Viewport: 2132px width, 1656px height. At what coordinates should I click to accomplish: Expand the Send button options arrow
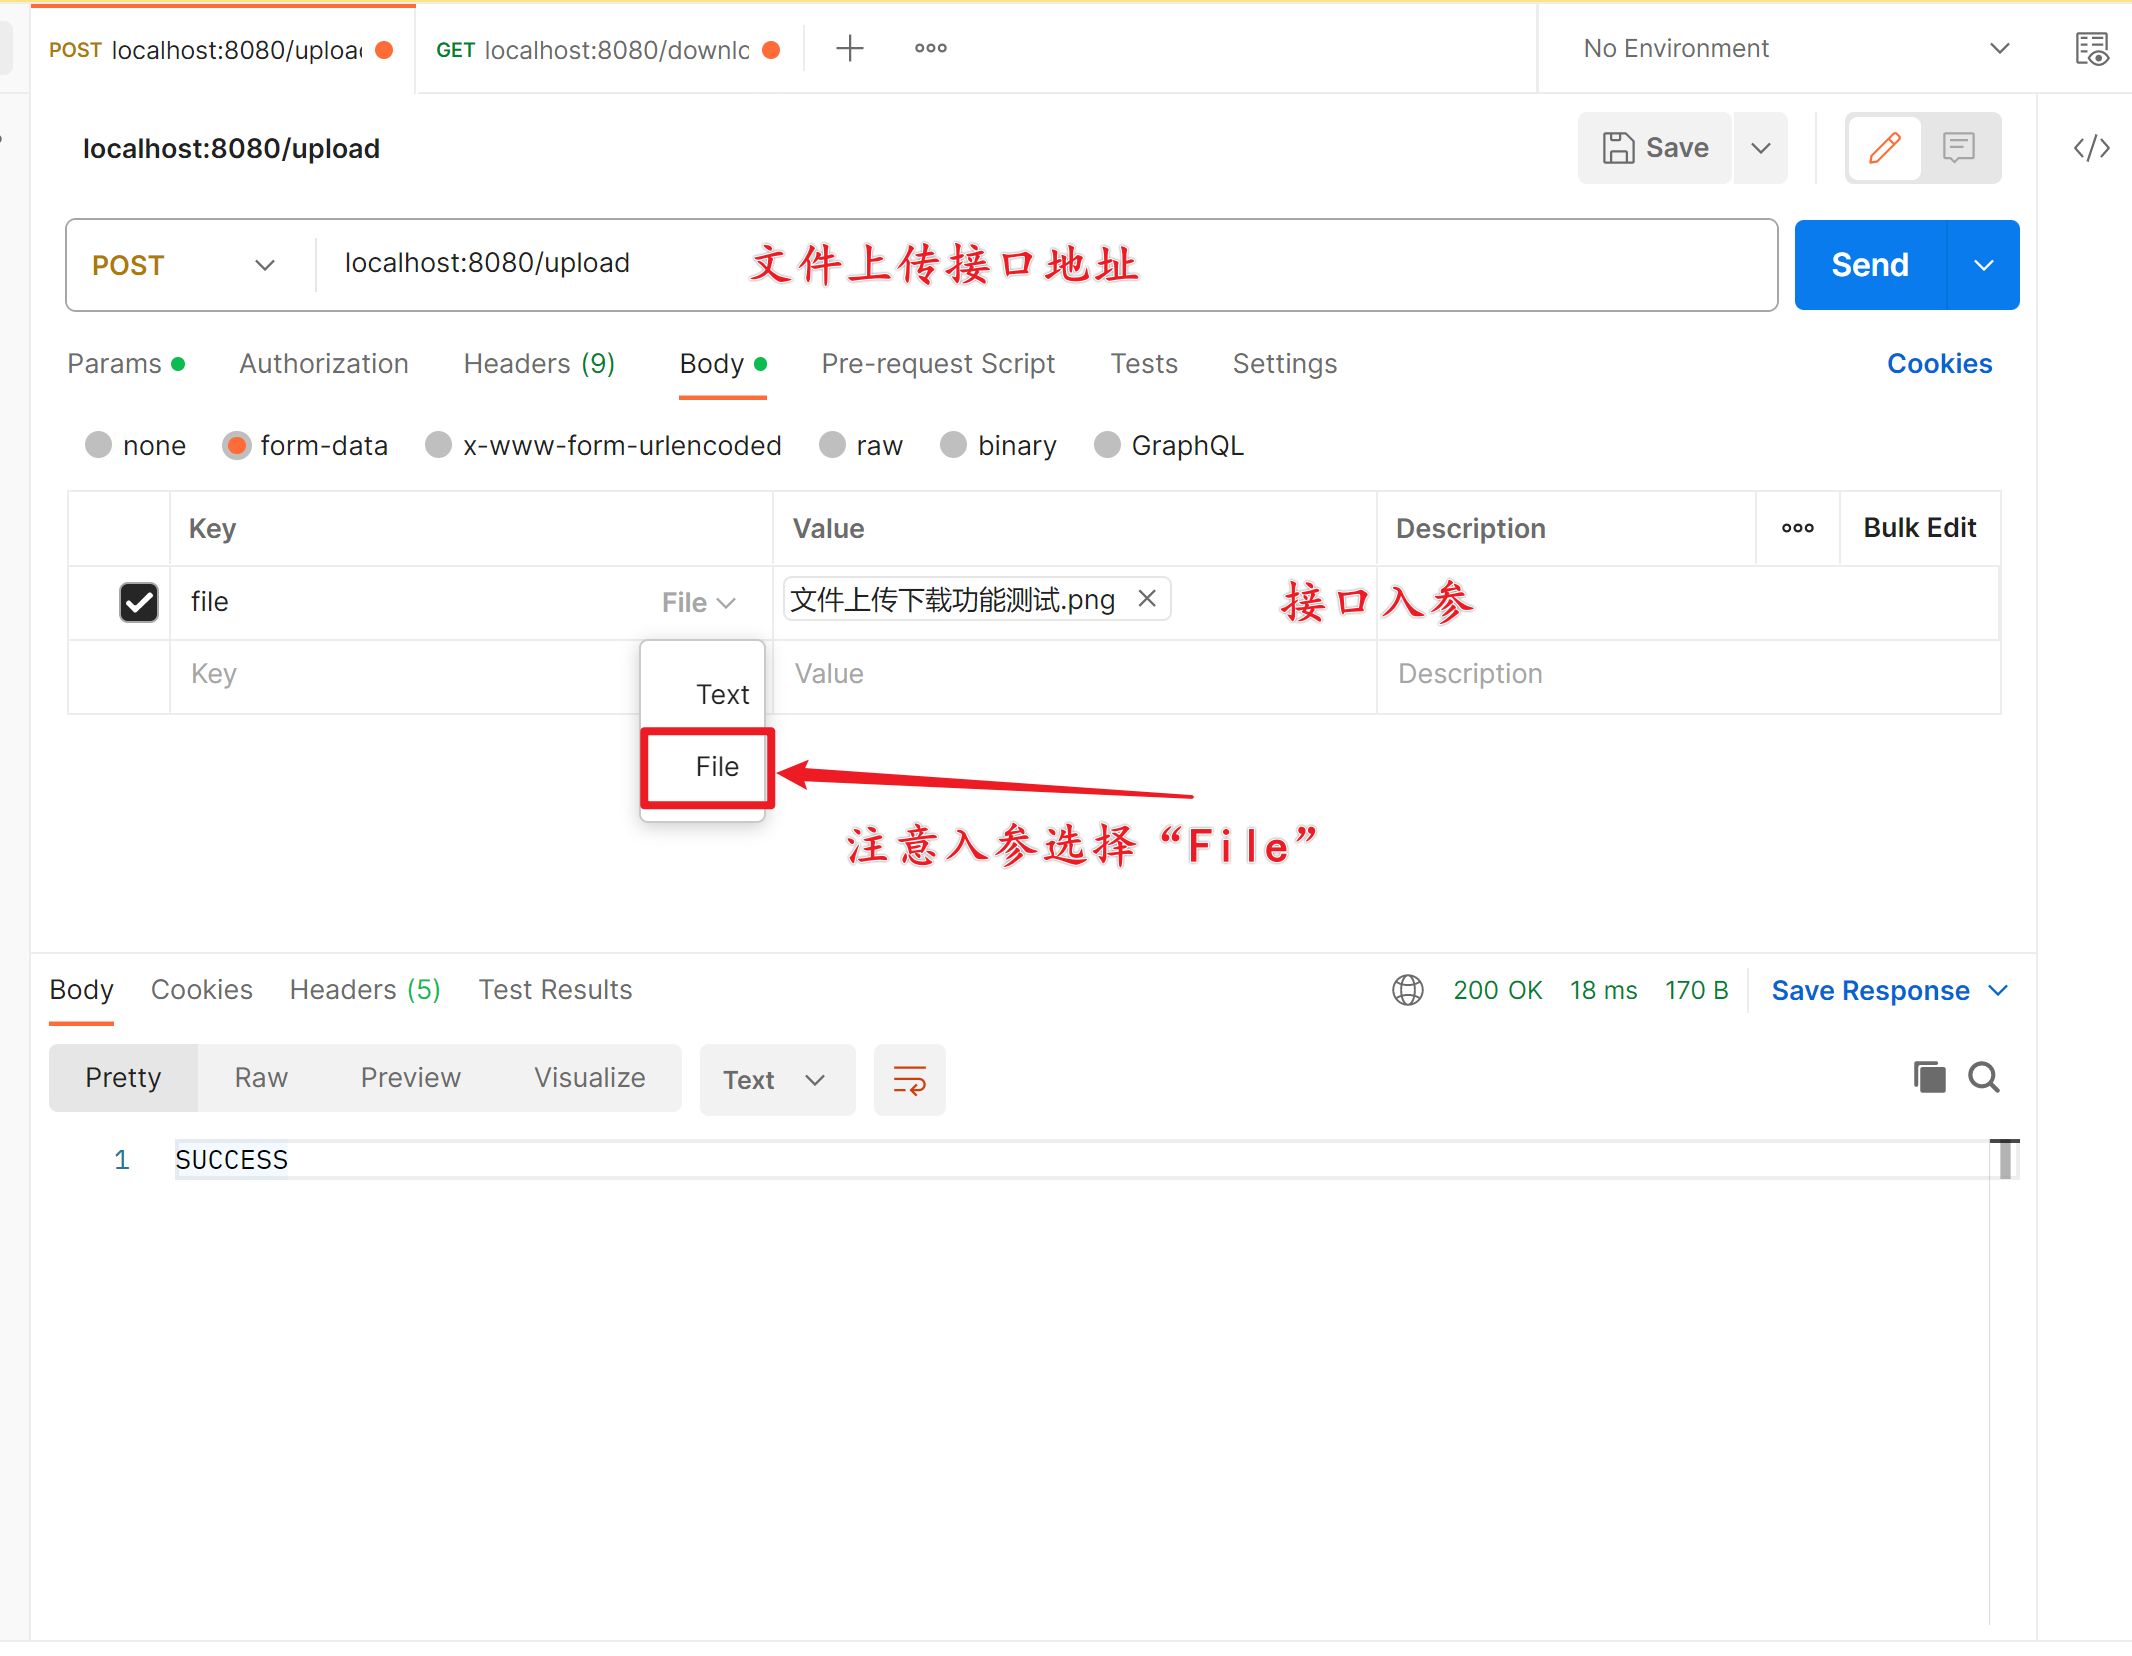pos(1983,265)
